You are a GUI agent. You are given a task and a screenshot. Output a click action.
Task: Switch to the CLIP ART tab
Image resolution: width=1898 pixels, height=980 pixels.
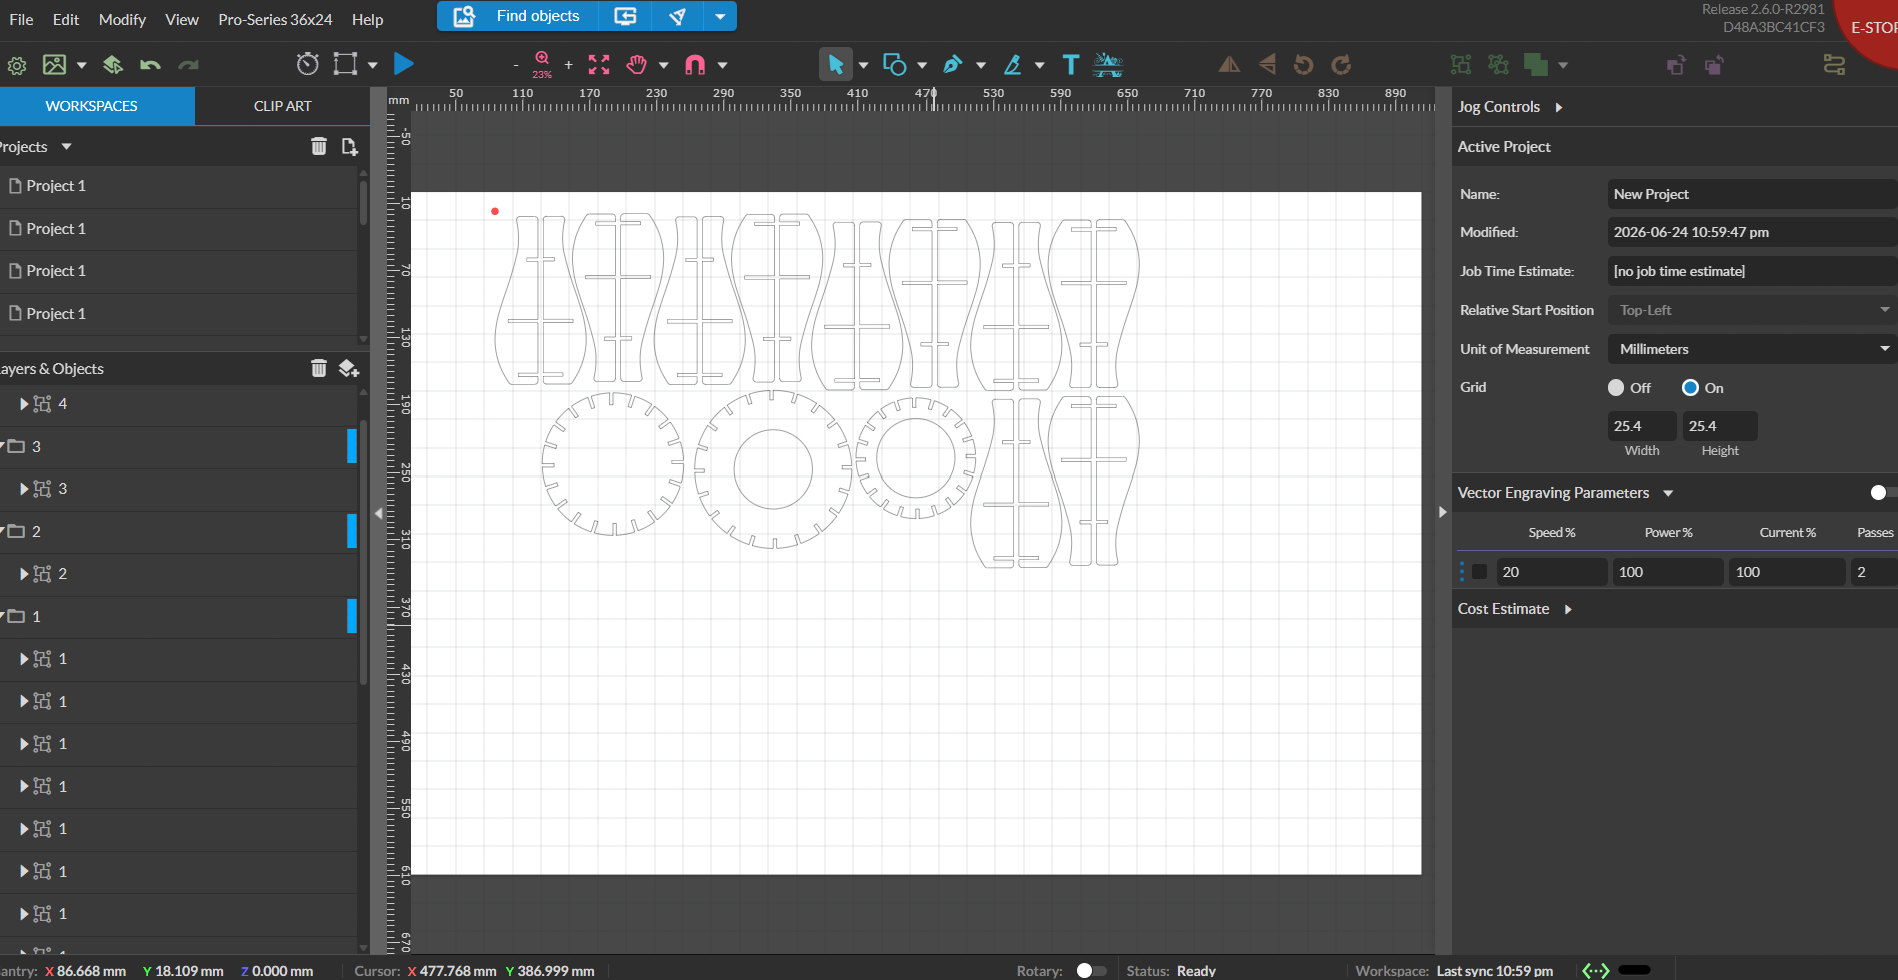click(282, 106)
